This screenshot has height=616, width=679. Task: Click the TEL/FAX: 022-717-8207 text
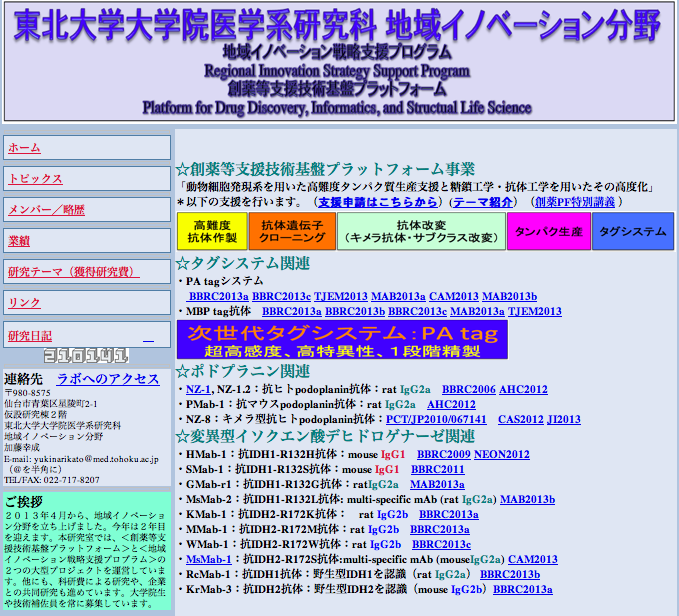point(52,480)
